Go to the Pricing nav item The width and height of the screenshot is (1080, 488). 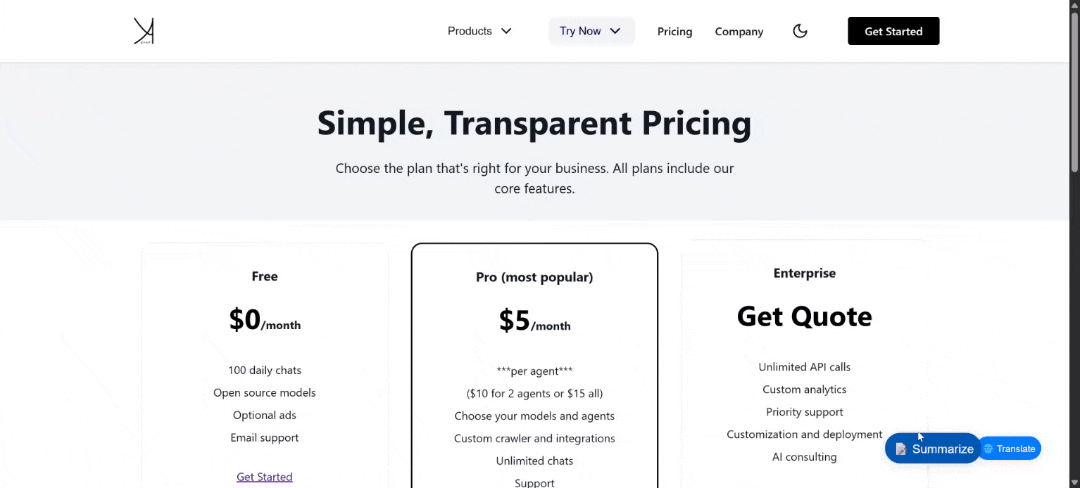pos(675,32)
